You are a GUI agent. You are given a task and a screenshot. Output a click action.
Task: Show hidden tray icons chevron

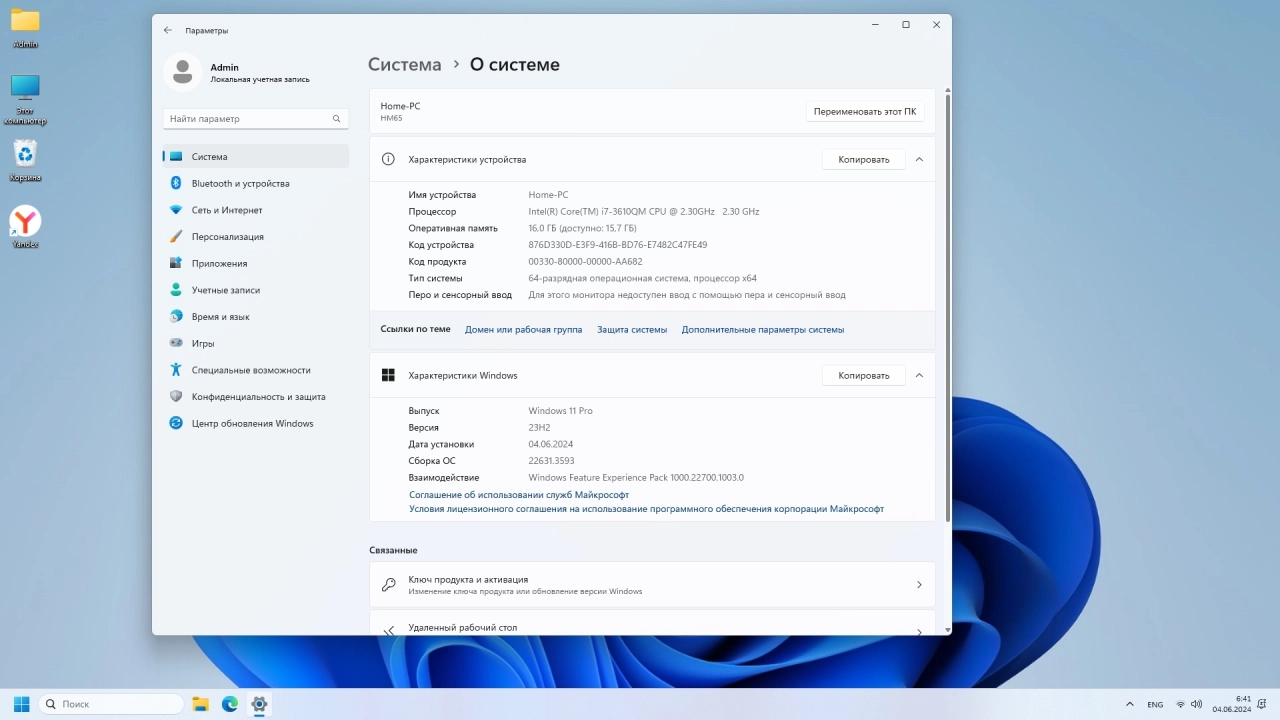(x=1130, y=704)
